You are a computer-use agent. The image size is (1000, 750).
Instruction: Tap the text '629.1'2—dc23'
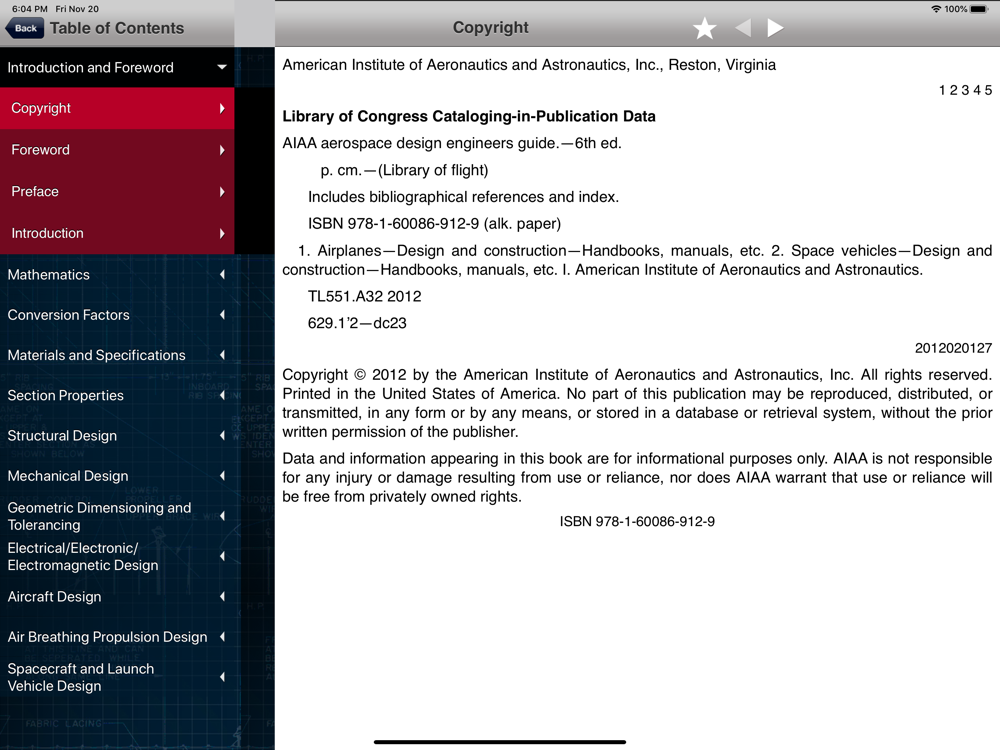pos(357,323)
